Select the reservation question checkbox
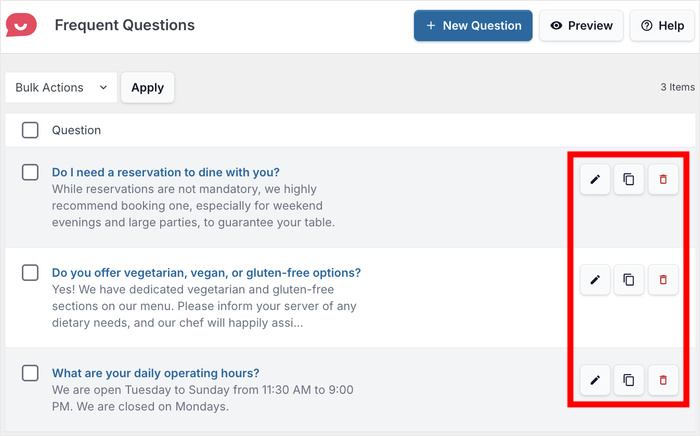The width and height of the screenshot is (700, 436). click(x=30, y=172)
